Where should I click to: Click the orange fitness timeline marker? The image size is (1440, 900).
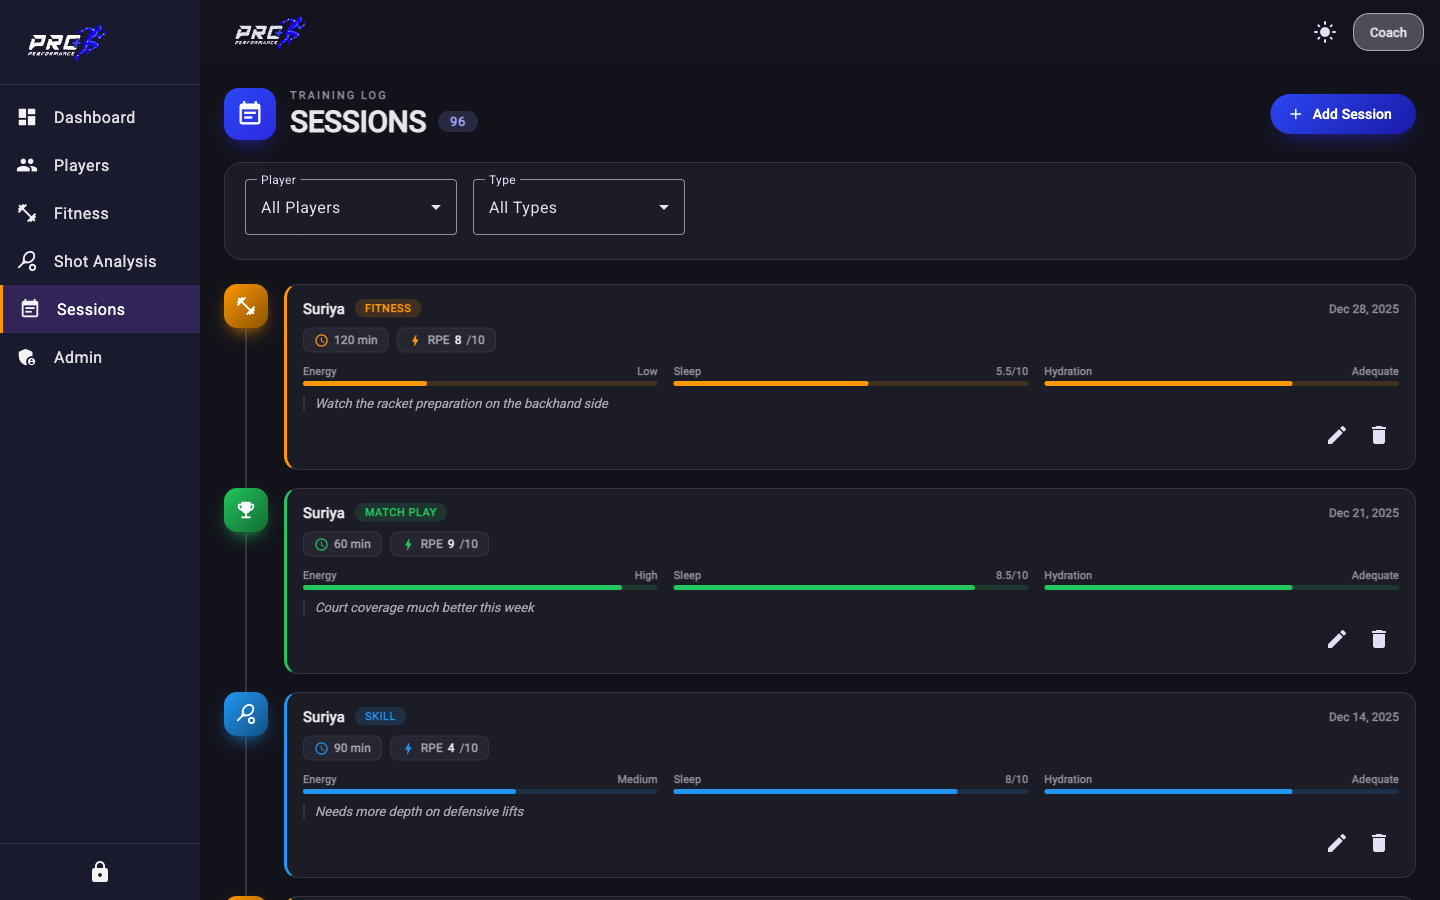coord(246,306)
